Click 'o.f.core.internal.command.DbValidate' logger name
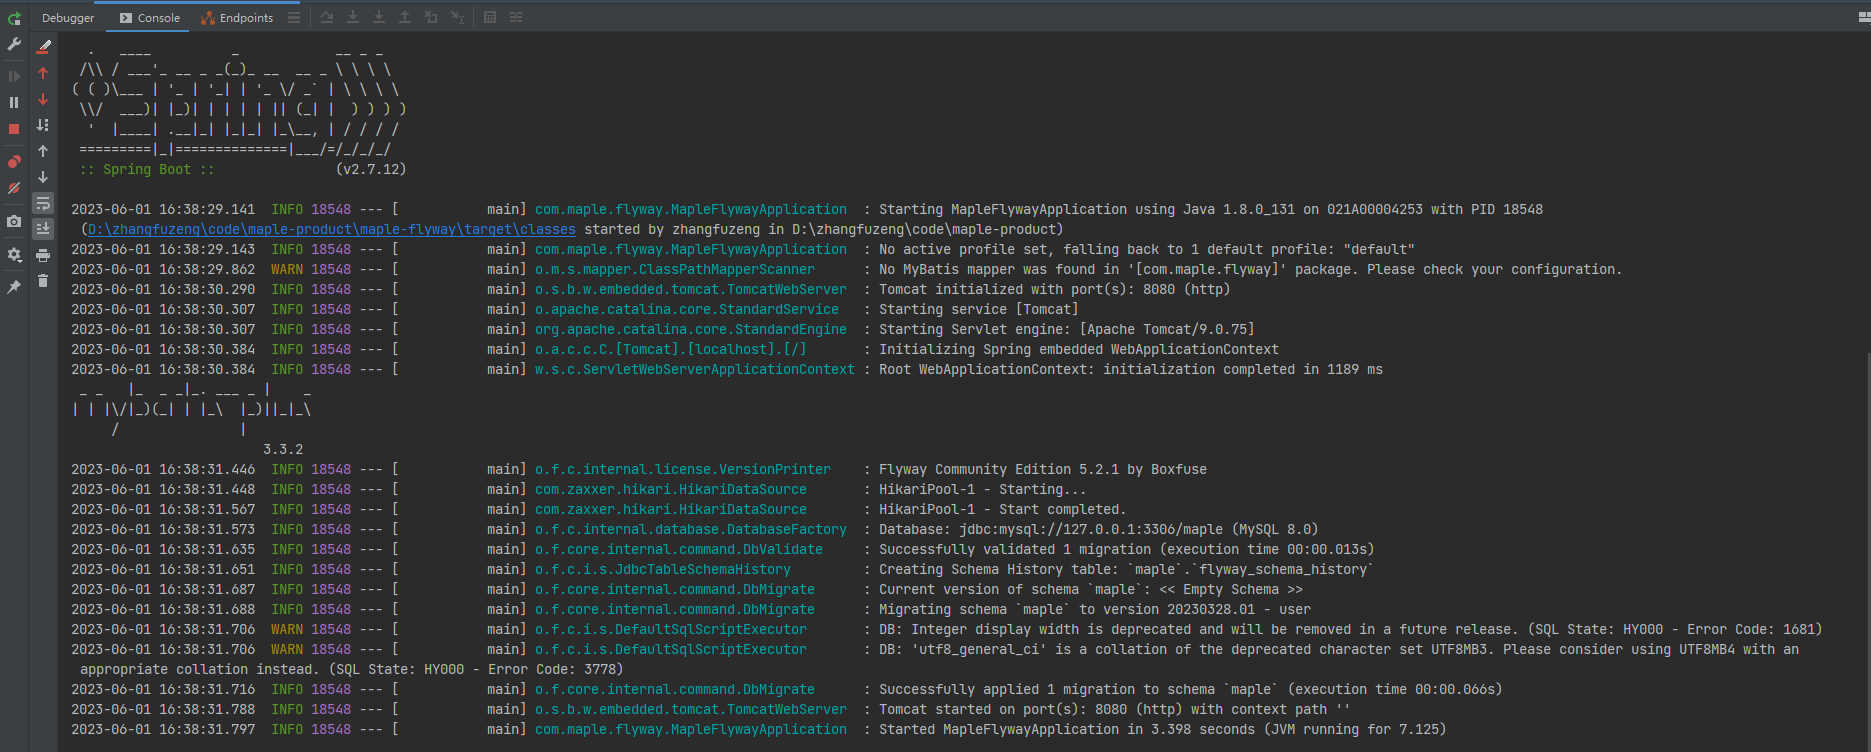This screenshot has width=1871, height=752. 679,549
